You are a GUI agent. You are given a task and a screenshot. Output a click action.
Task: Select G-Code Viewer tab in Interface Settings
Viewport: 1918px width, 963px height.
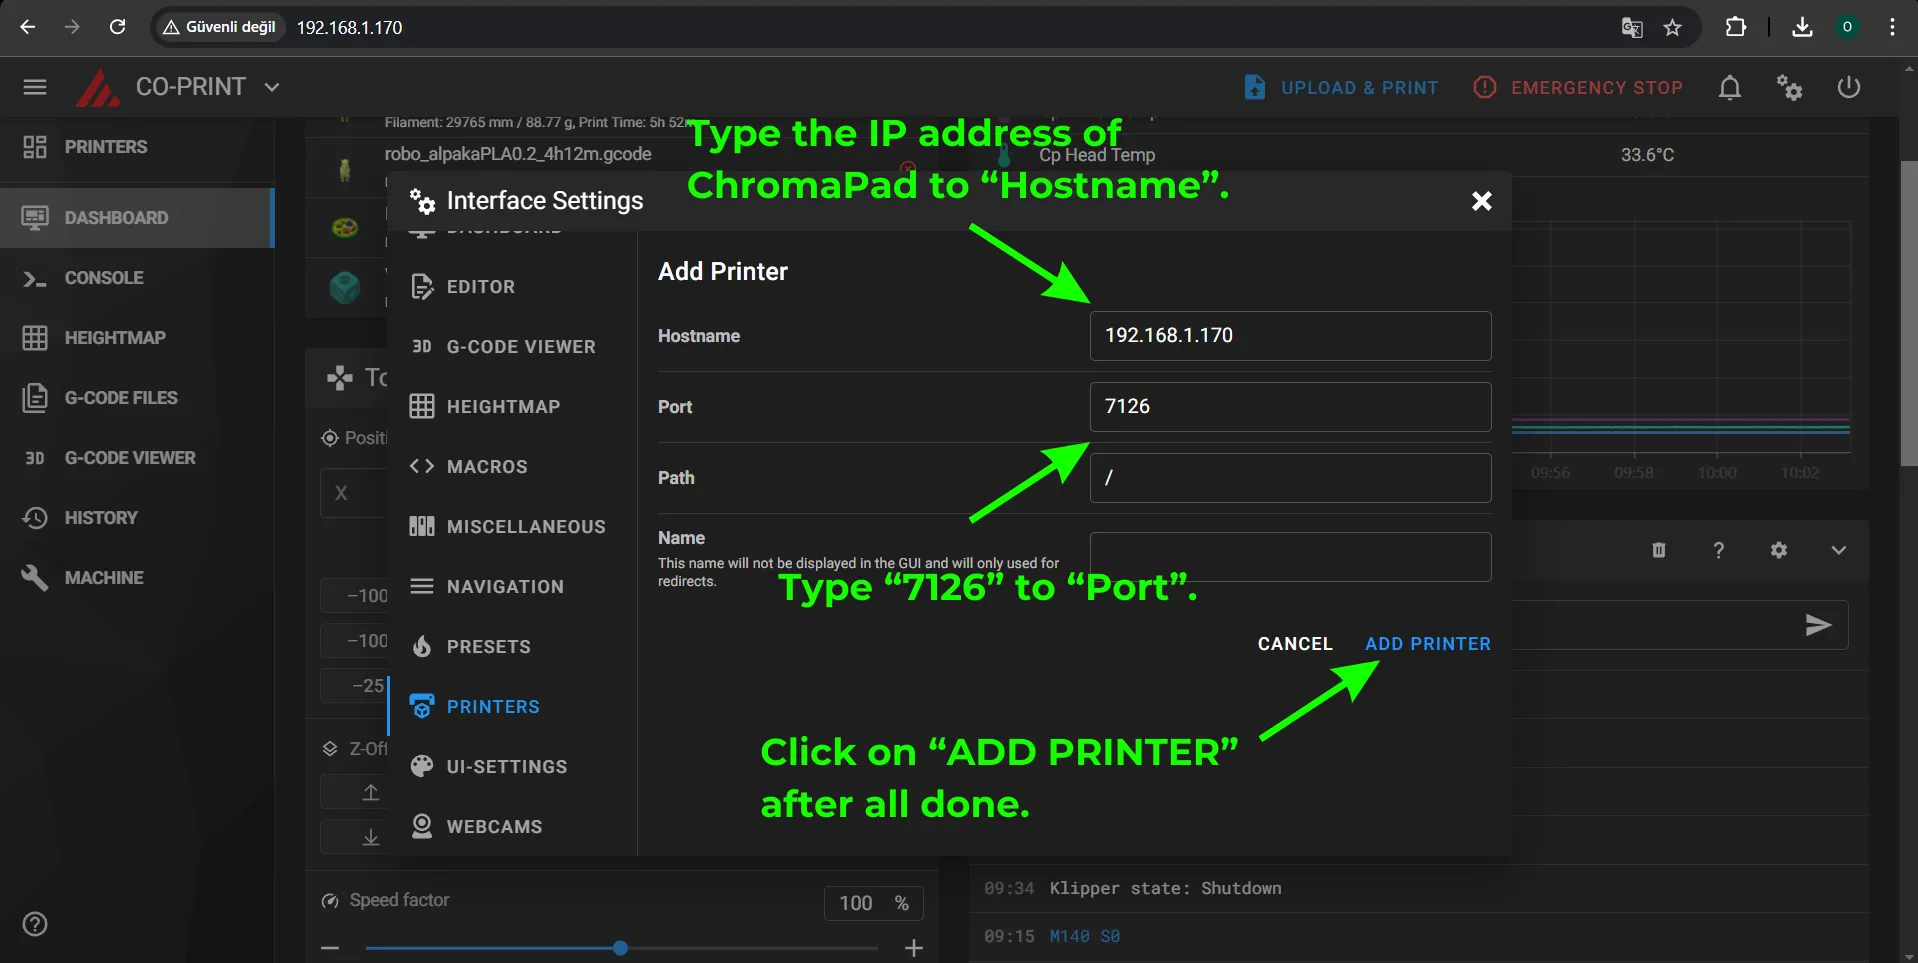(x=512, y=347)
